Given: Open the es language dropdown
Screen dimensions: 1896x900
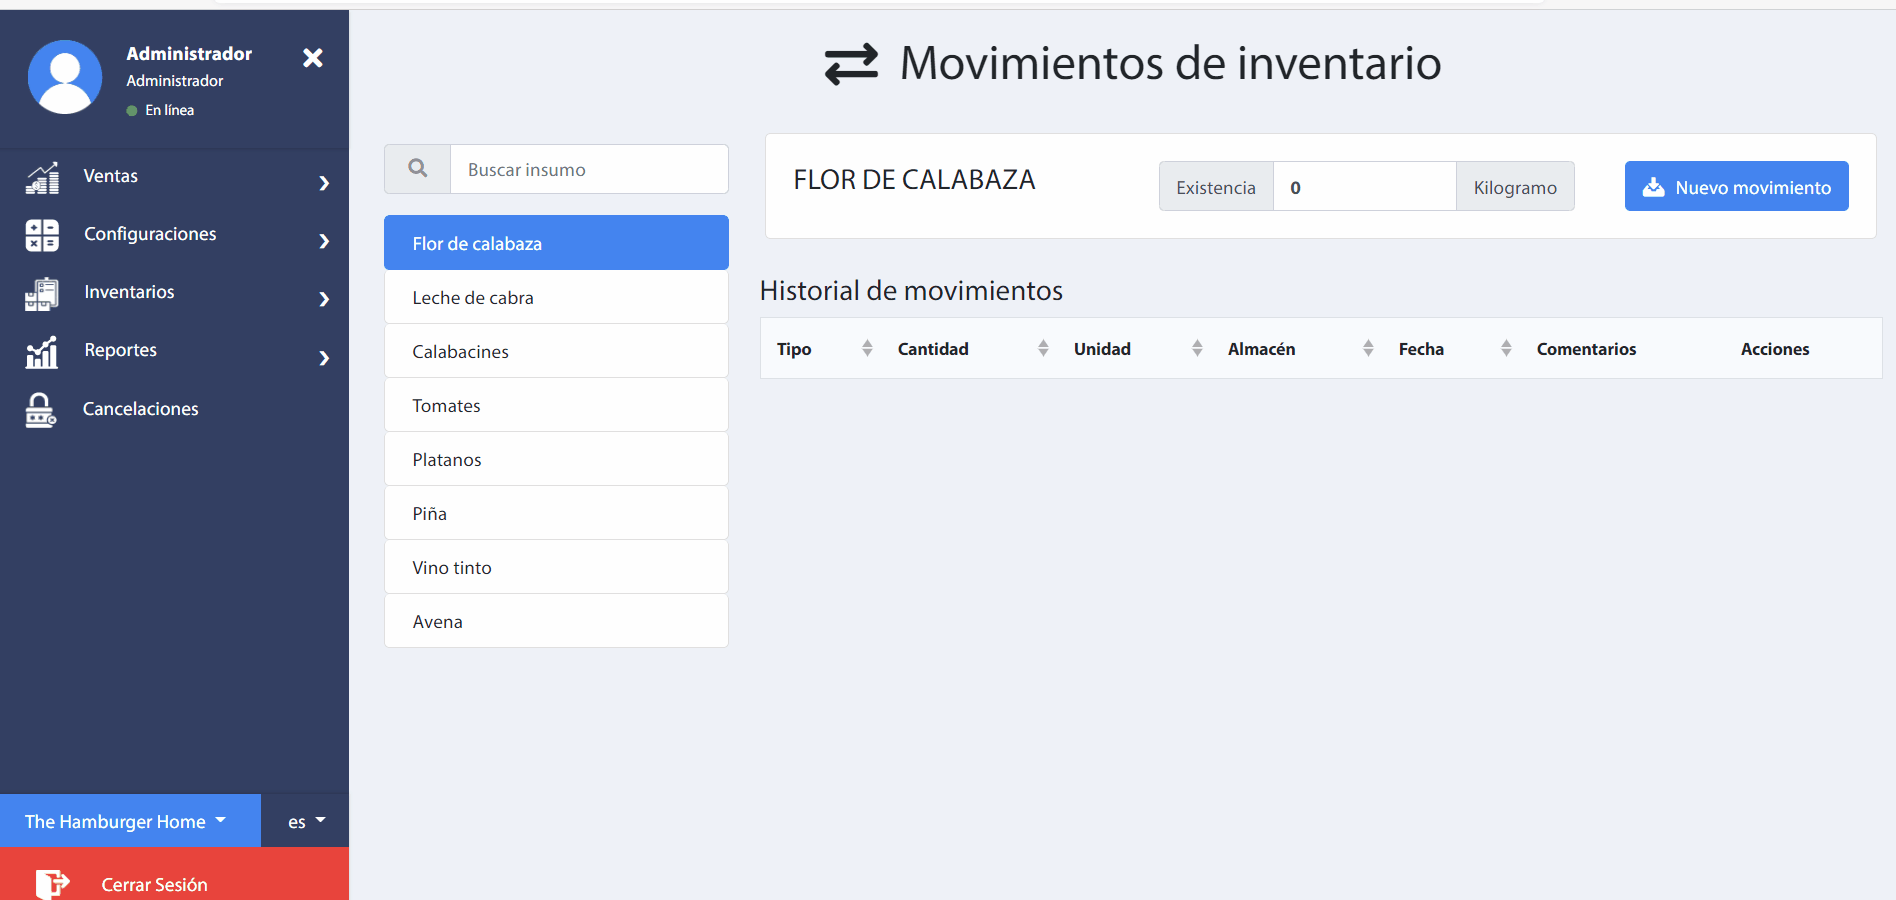Looking at the screenshot, I should [306, 821].
